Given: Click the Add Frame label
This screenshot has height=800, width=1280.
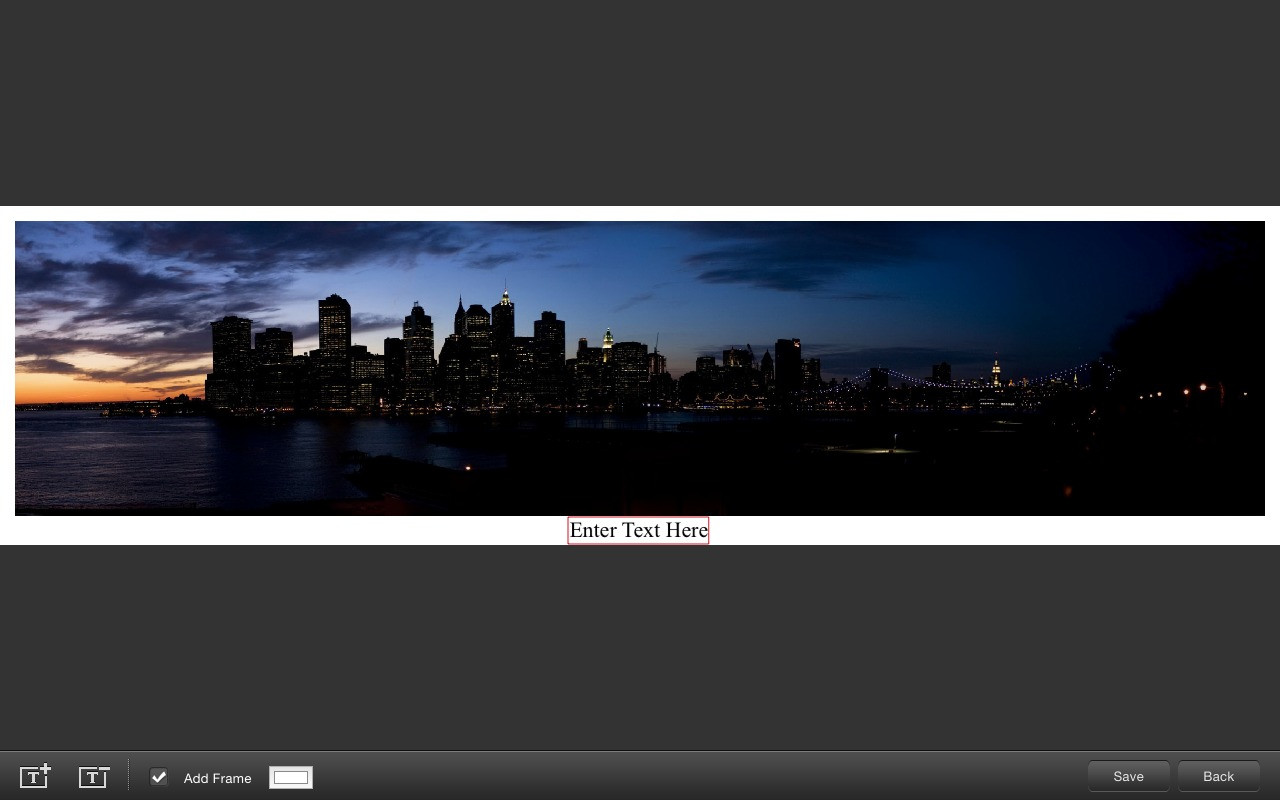Looking at the screenshot, I should tap(217, 778).
